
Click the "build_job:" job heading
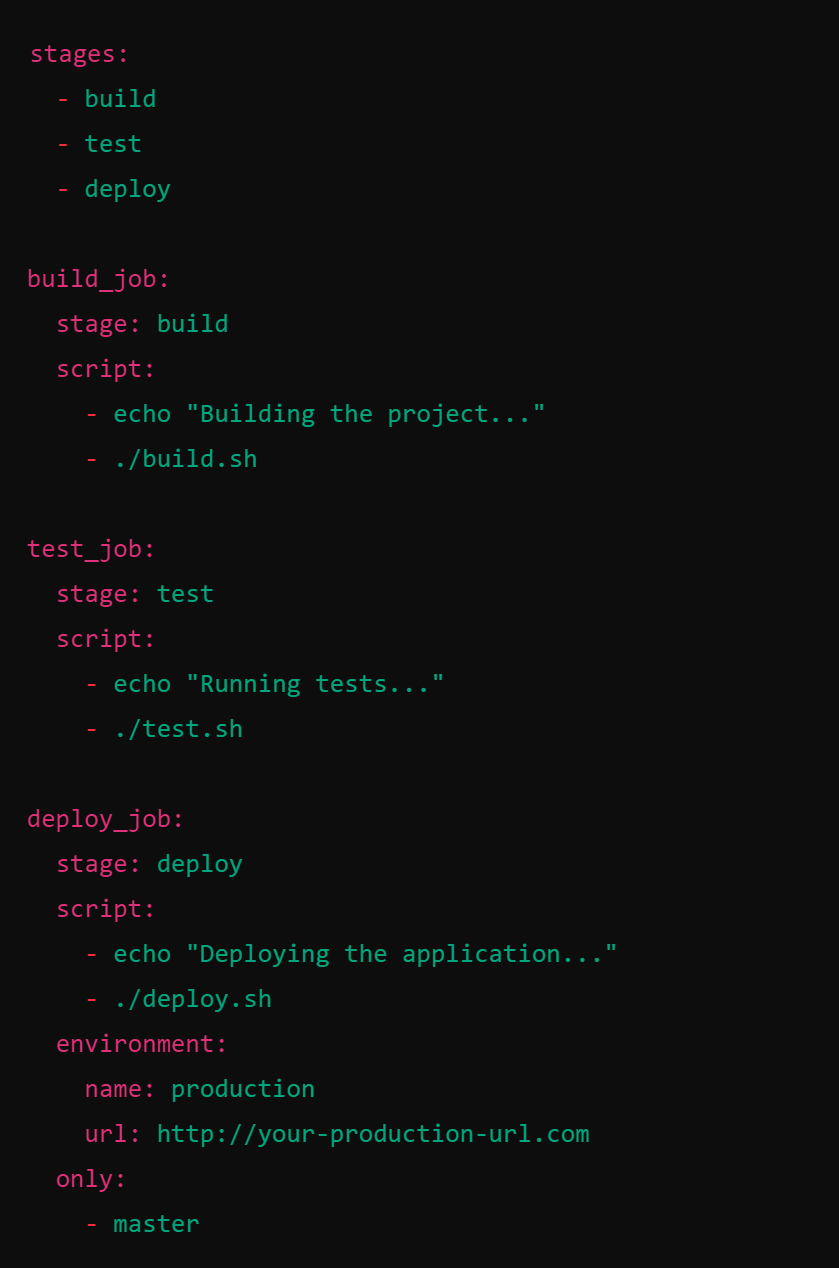98,279
